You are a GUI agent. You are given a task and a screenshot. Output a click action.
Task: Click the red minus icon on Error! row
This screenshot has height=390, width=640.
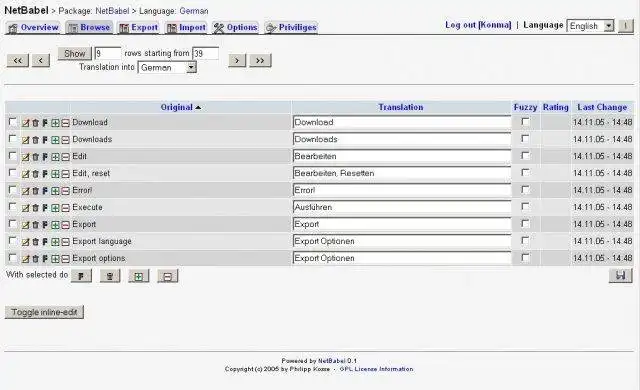65,191
